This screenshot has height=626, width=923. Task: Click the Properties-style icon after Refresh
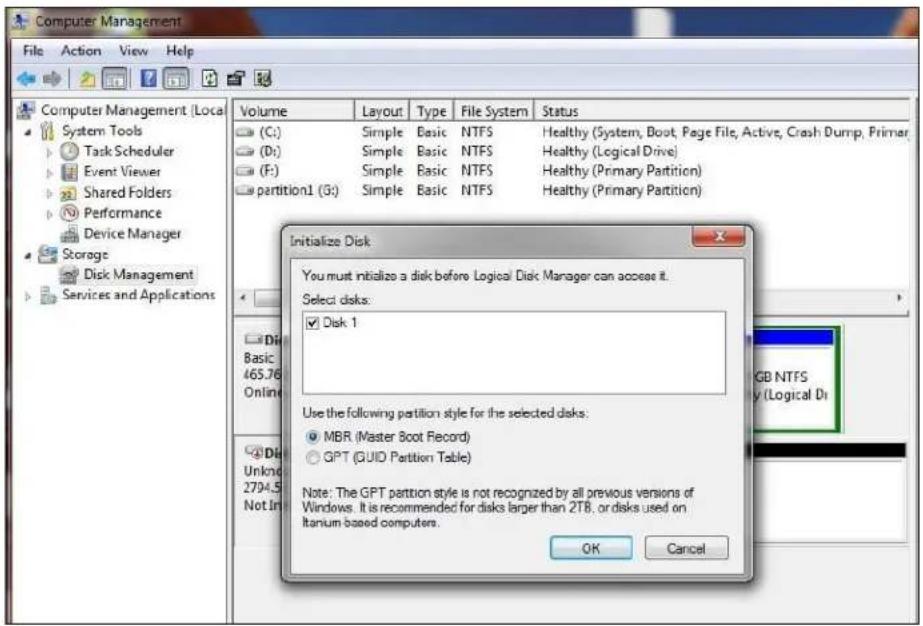(x=236, y=78)
